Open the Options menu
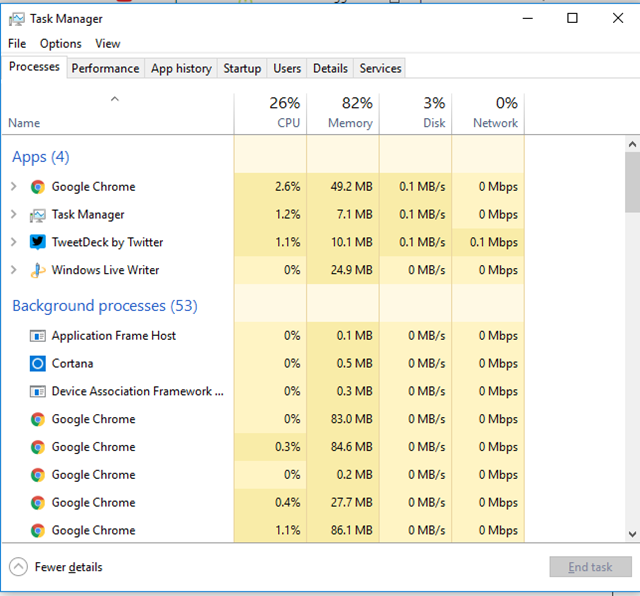The height and width of the screenshot is (596, 640). (x=60, y=44)
